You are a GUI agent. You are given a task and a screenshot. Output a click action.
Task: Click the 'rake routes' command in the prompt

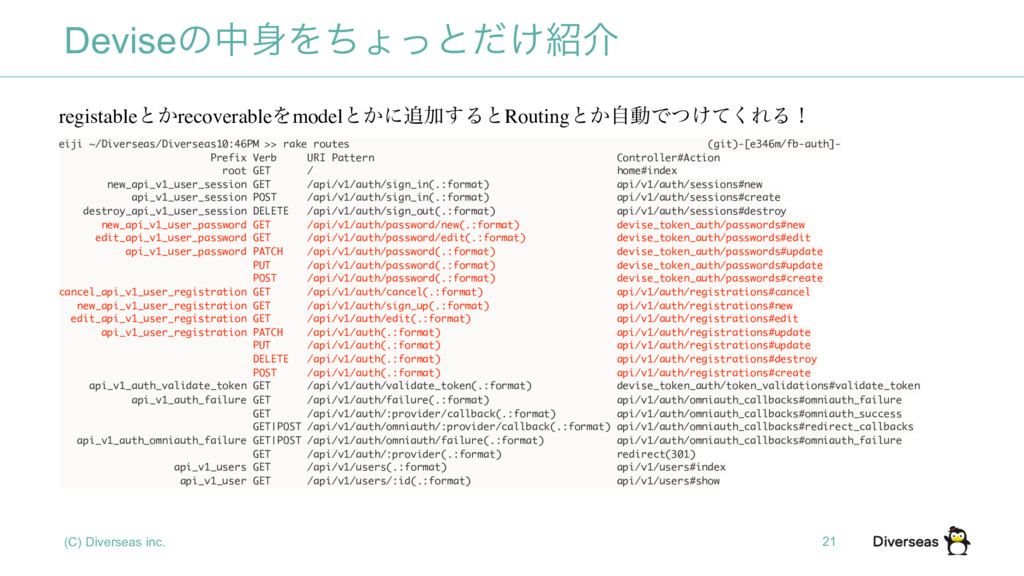click(316, 144)
